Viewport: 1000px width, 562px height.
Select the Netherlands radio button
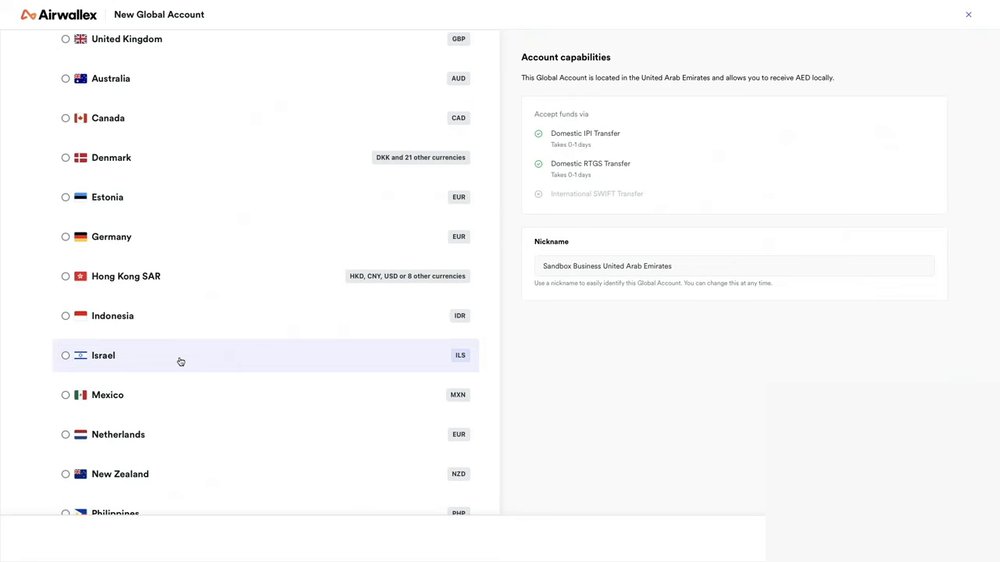[66, 434]
